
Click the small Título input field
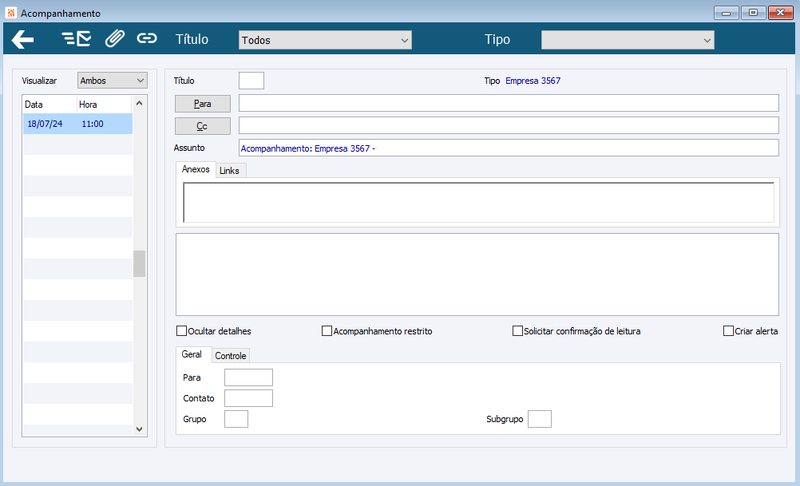[252, 81]
